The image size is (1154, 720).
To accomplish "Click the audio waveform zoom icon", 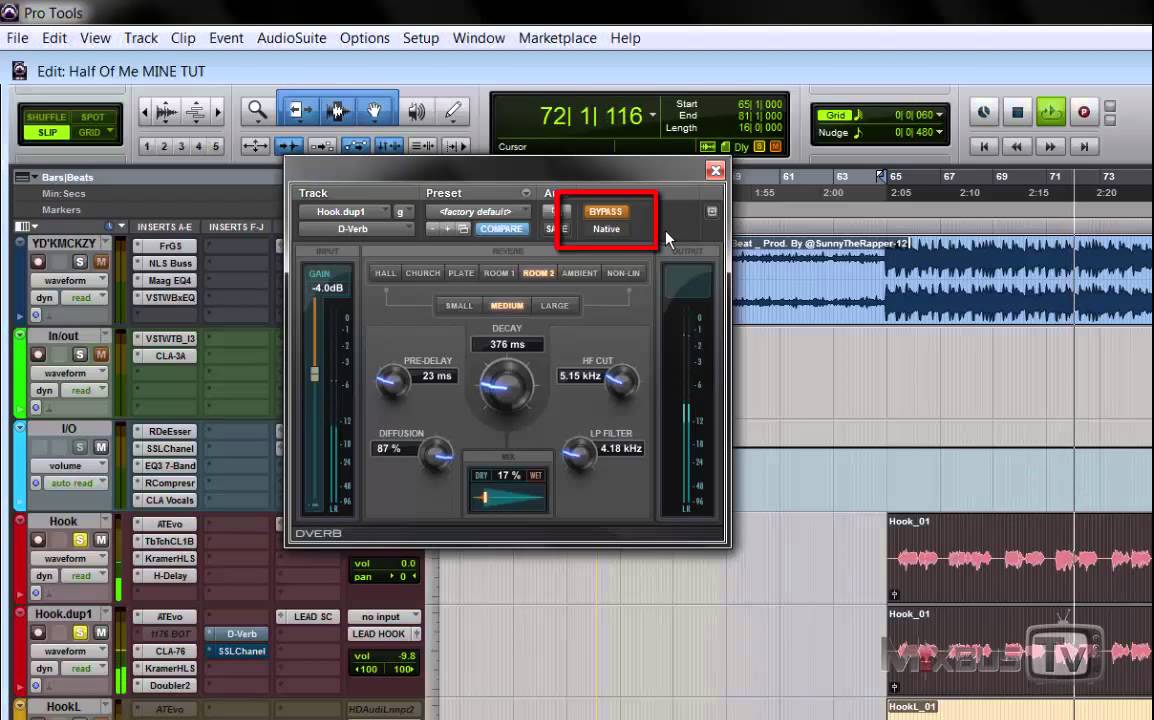I will 166,112.
